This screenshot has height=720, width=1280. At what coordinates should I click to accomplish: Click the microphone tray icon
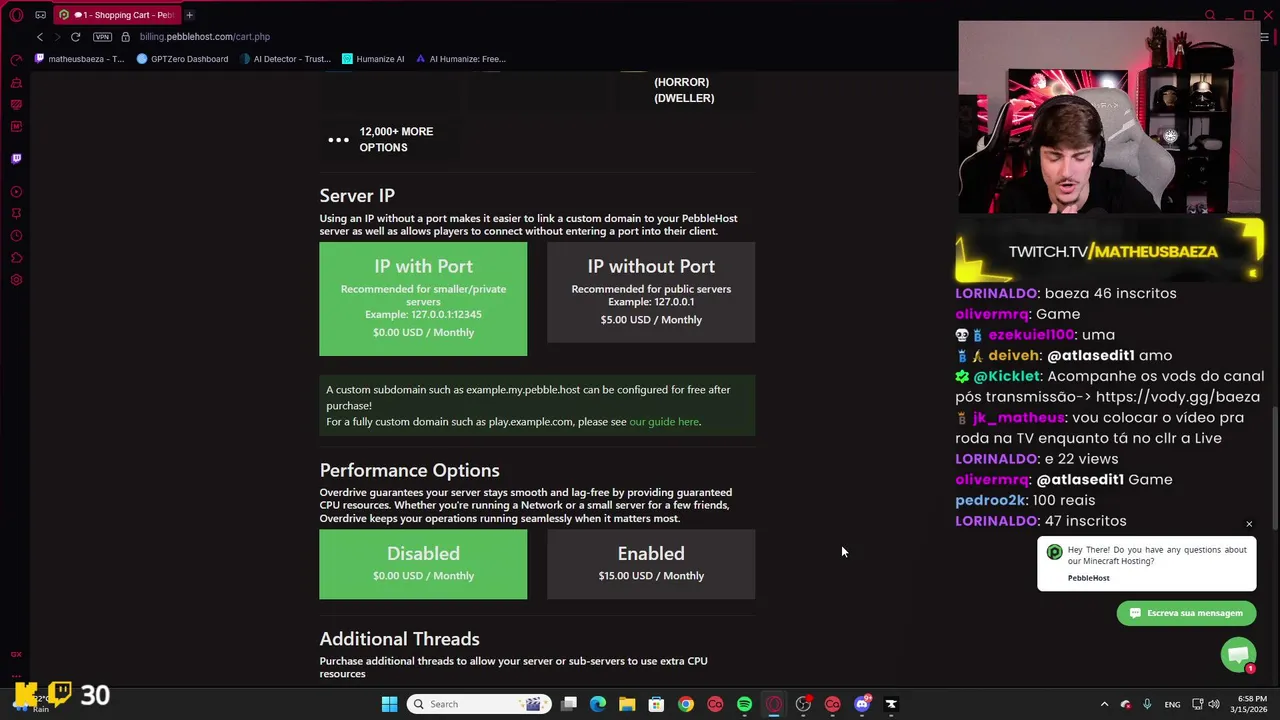point(1147,704)
